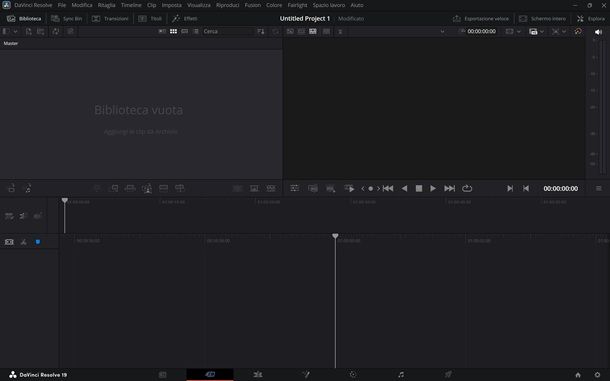
Task: Open the Spazio lavoro menu
Action: [x=329, y=5]
